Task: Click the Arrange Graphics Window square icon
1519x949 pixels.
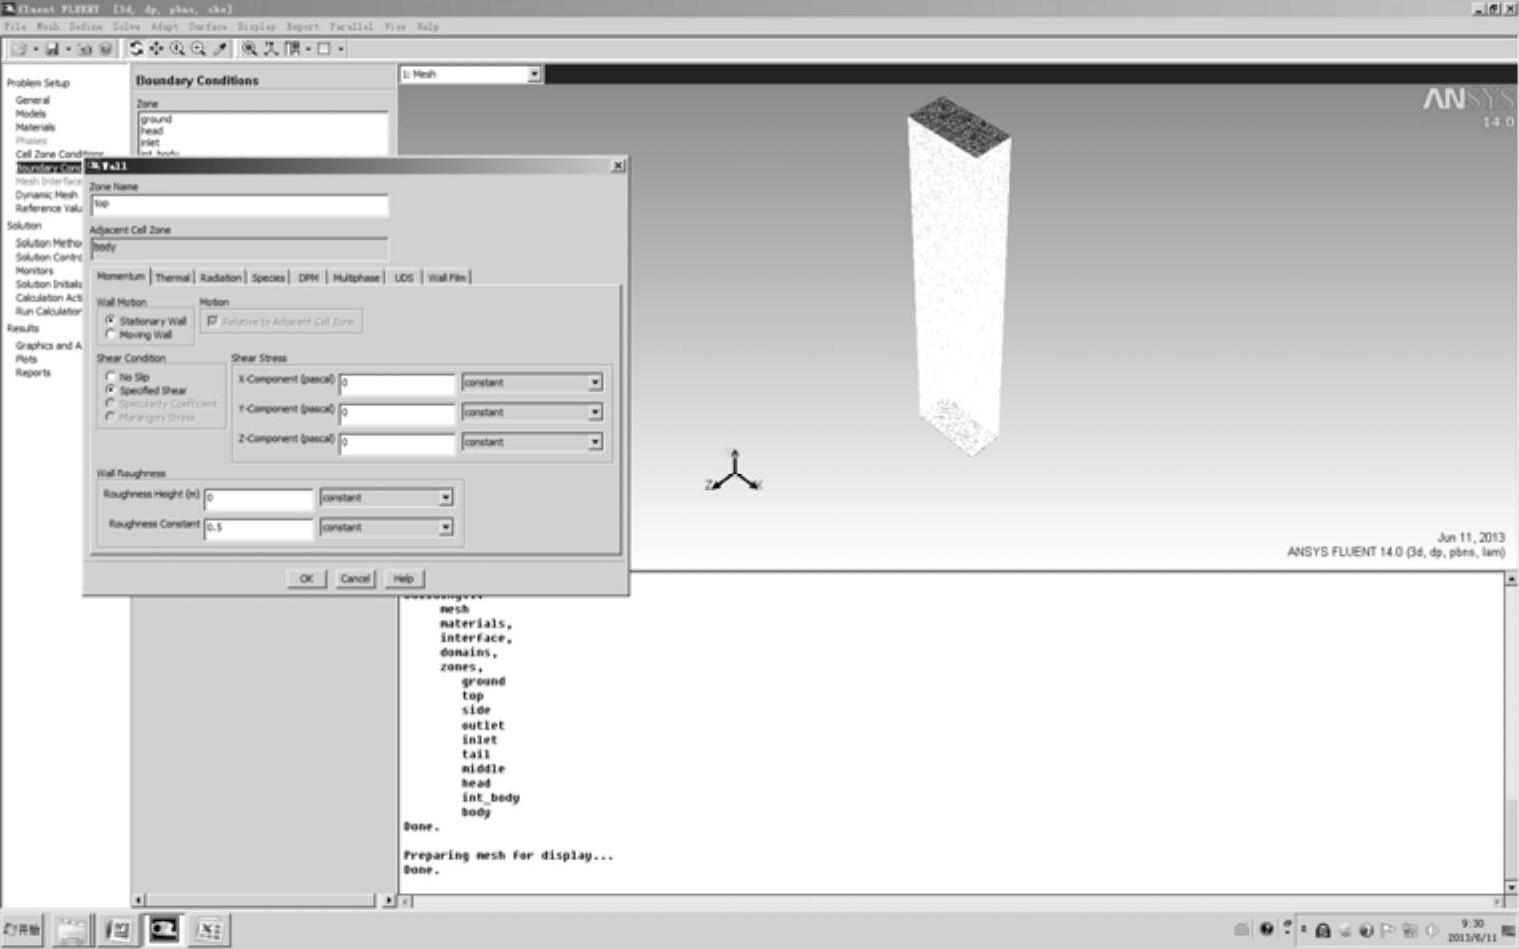Action: tap(324, 48)
